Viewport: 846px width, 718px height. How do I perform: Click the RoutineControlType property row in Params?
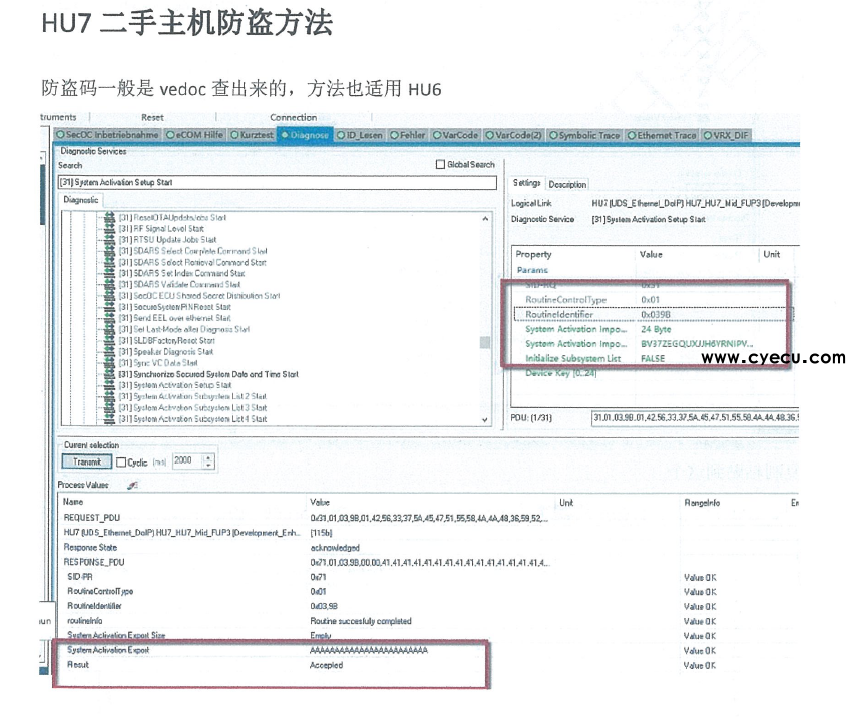(653, 300)
